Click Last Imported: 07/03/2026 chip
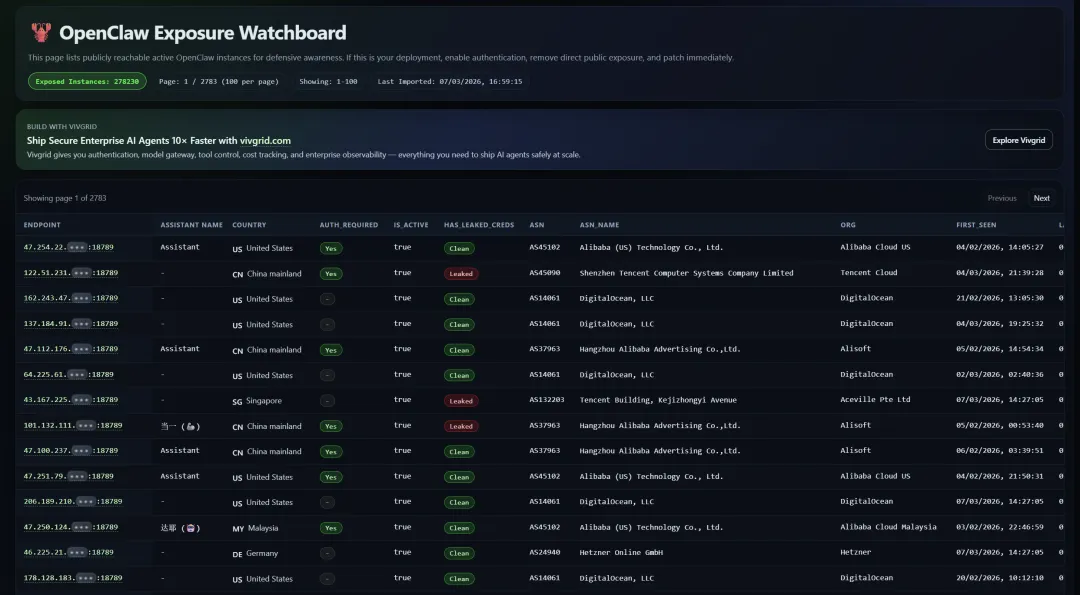The image size is (1080, 595). [x=450, y=81]
